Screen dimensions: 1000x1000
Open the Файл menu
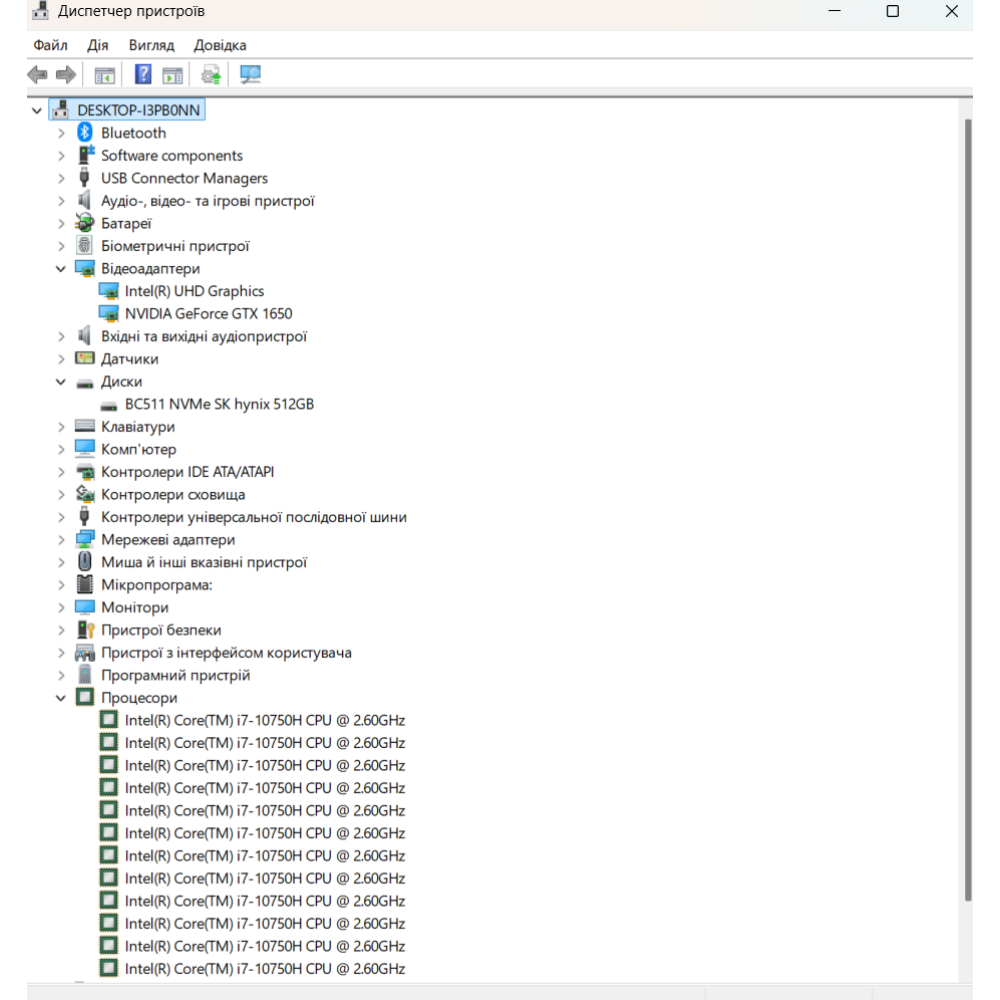tap(50, 45)
